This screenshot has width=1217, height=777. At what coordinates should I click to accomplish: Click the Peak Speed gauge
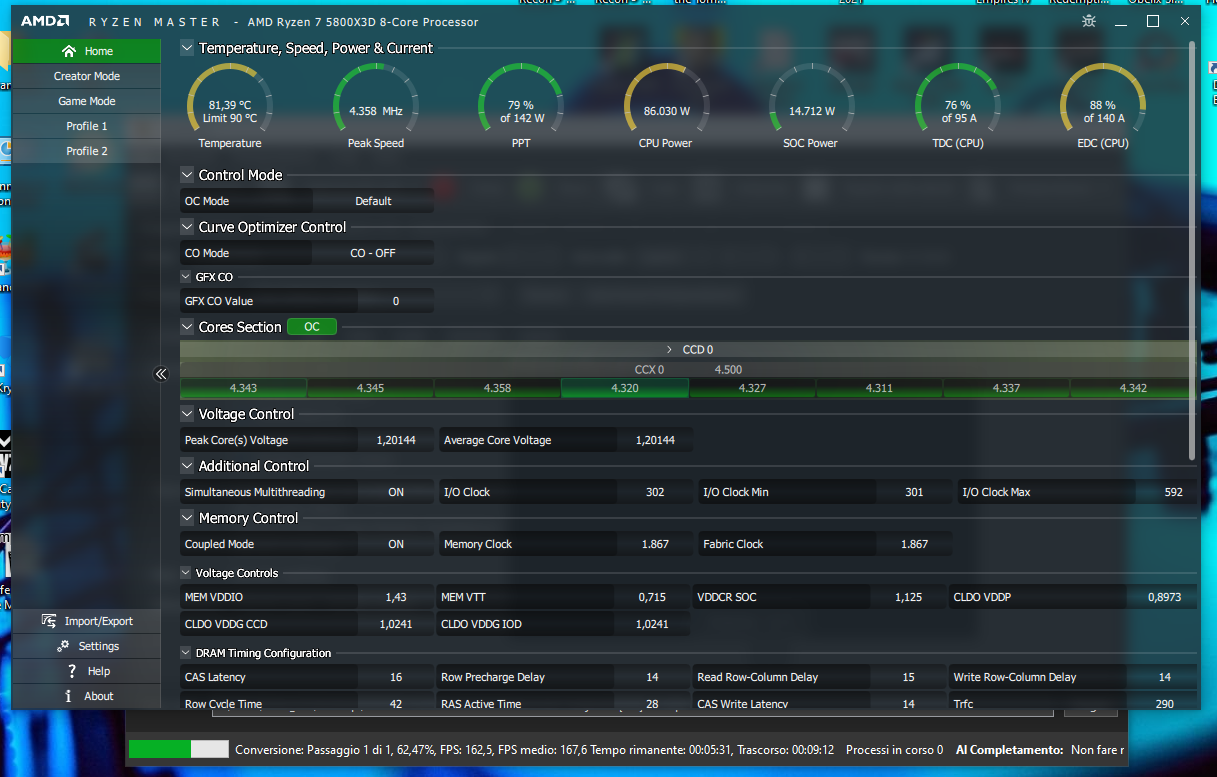point(376,106)
